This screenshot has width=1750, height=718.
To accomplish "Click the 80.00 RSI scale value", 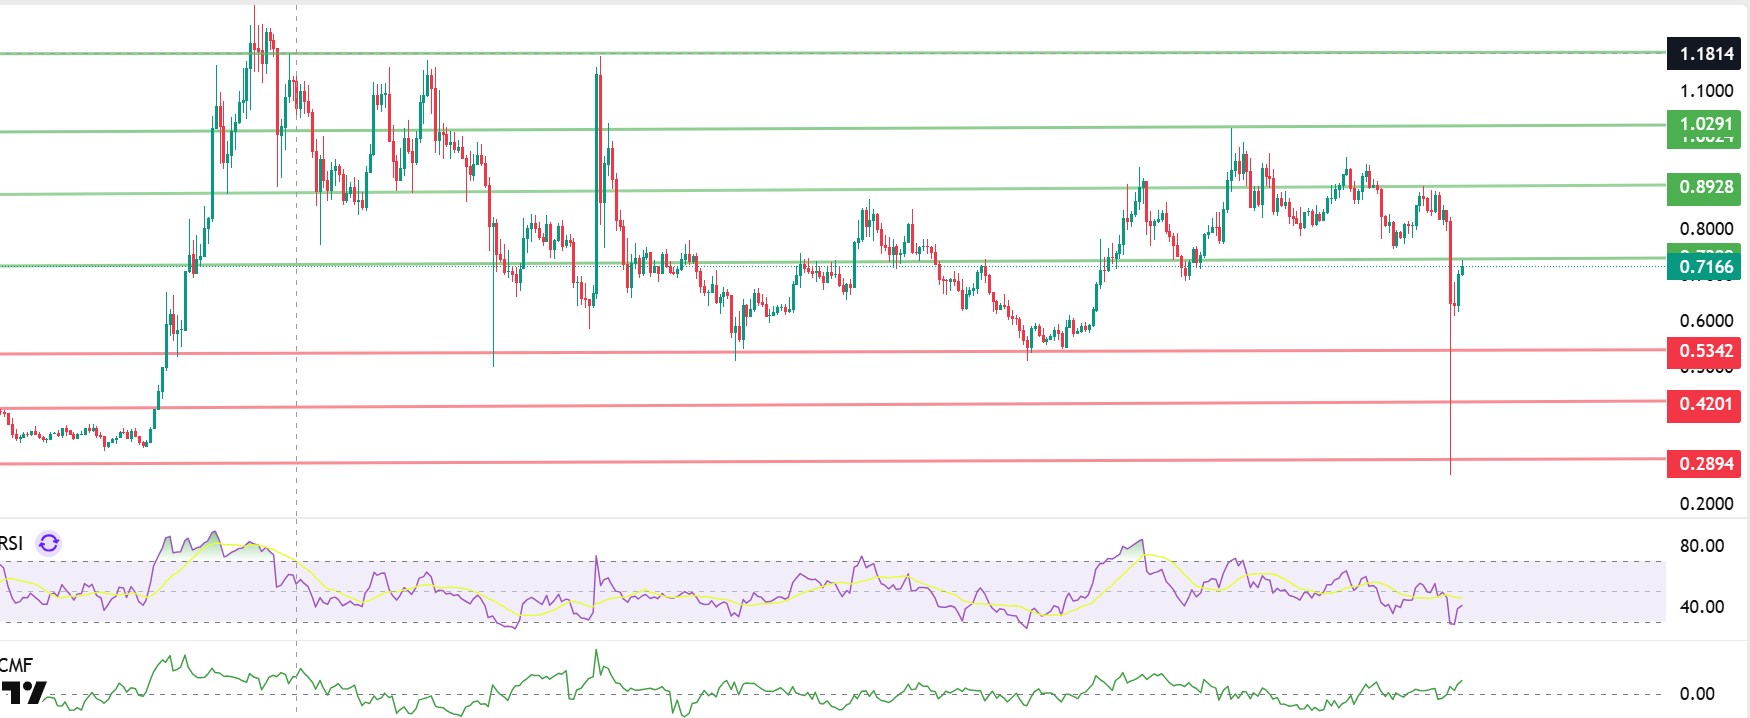I will pyautogui.click(x=1701, y=546).
